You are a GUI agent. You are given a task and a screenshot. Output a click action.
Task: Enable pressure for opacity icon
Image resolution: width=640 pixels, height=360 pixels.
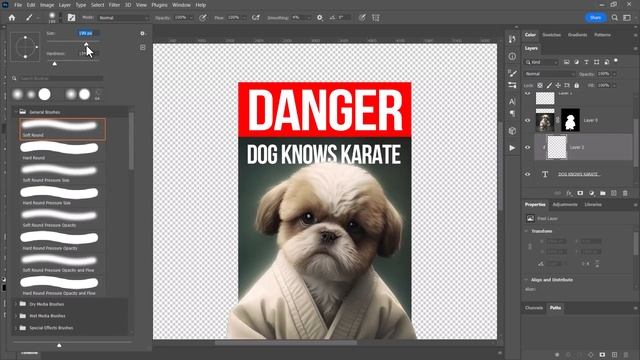click(x=203, y=18)
